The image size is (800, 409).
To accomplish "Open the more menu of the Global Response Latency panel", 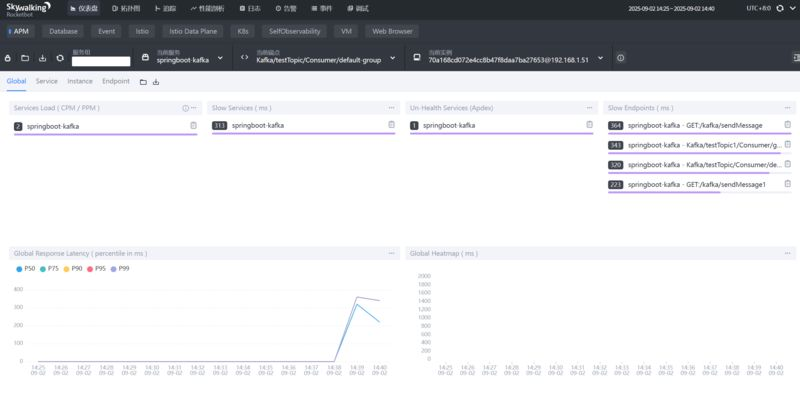I will pos(391,253).
